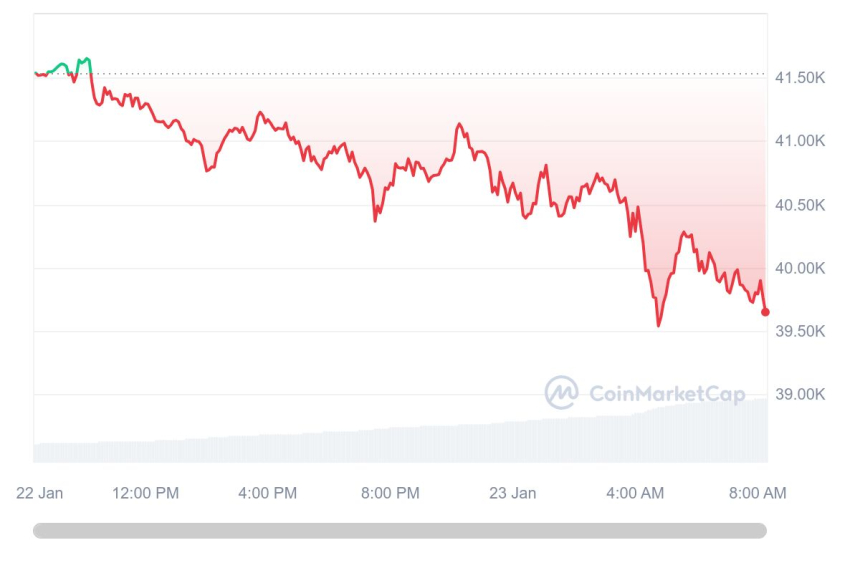
Task: Click the lowest dip of the price line
Action: point(658,324)
